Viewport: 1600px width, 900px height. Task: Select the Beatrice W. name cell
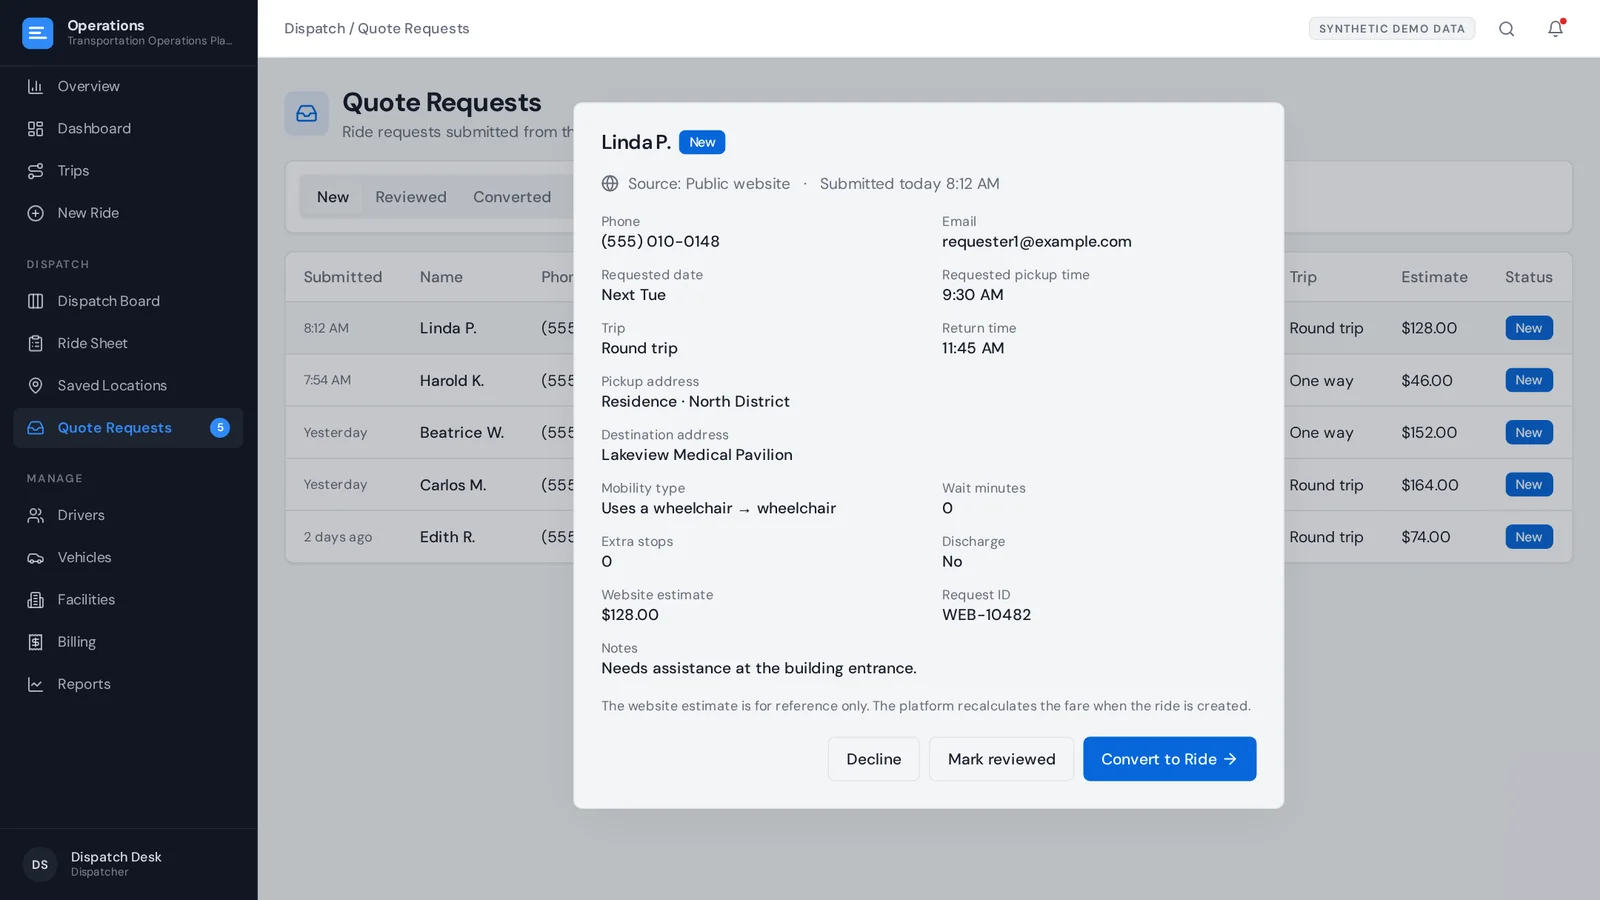[x=462, y=433]
